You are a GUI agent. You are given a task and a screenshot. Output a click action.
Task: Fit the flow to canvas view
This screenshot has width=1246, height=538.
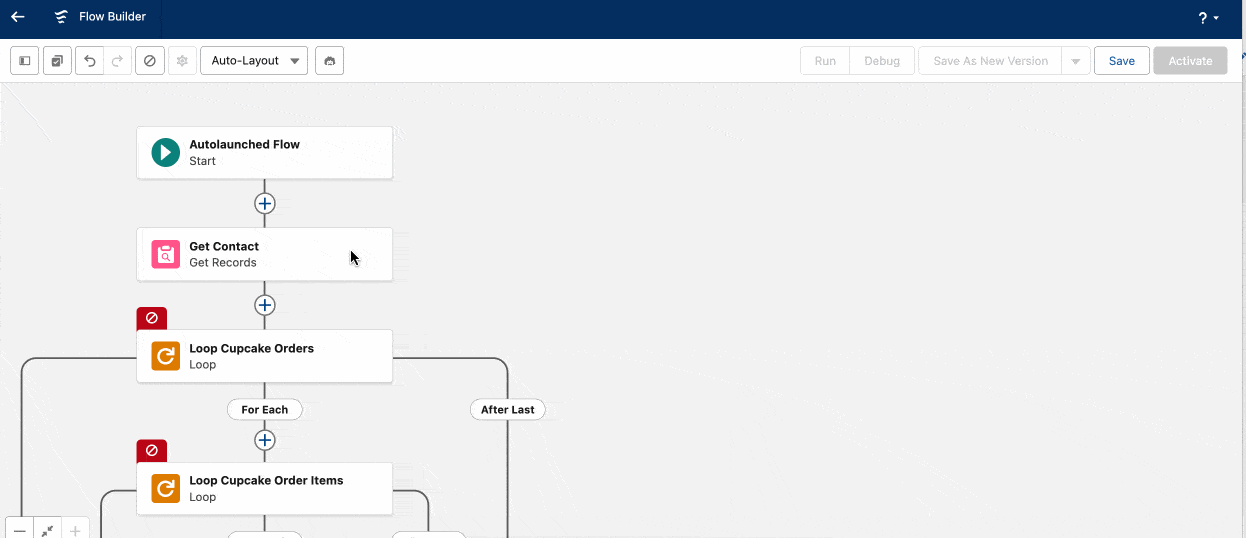[x=47, y=530]
